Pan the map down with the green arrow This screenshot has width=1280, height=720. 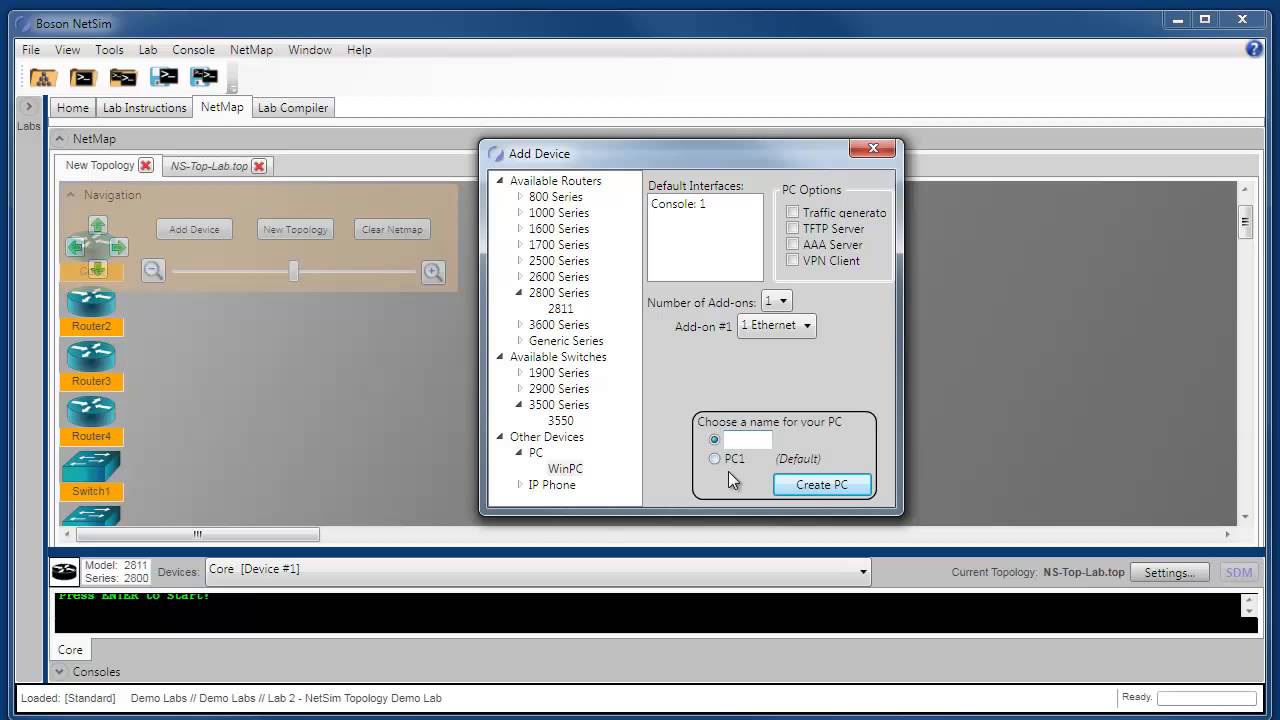tap(97, 268)
